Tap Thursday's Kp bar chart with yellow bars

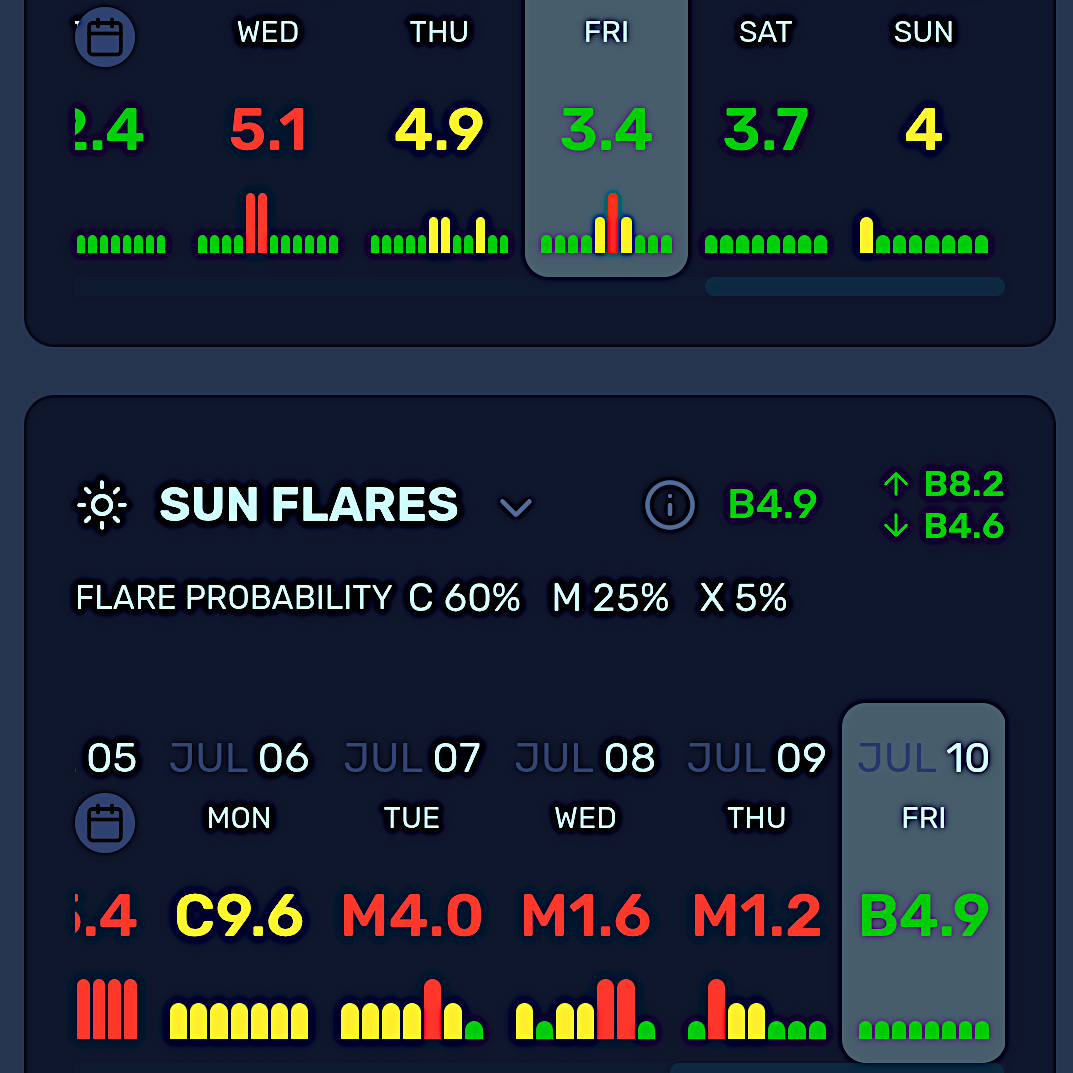point(439,235)
